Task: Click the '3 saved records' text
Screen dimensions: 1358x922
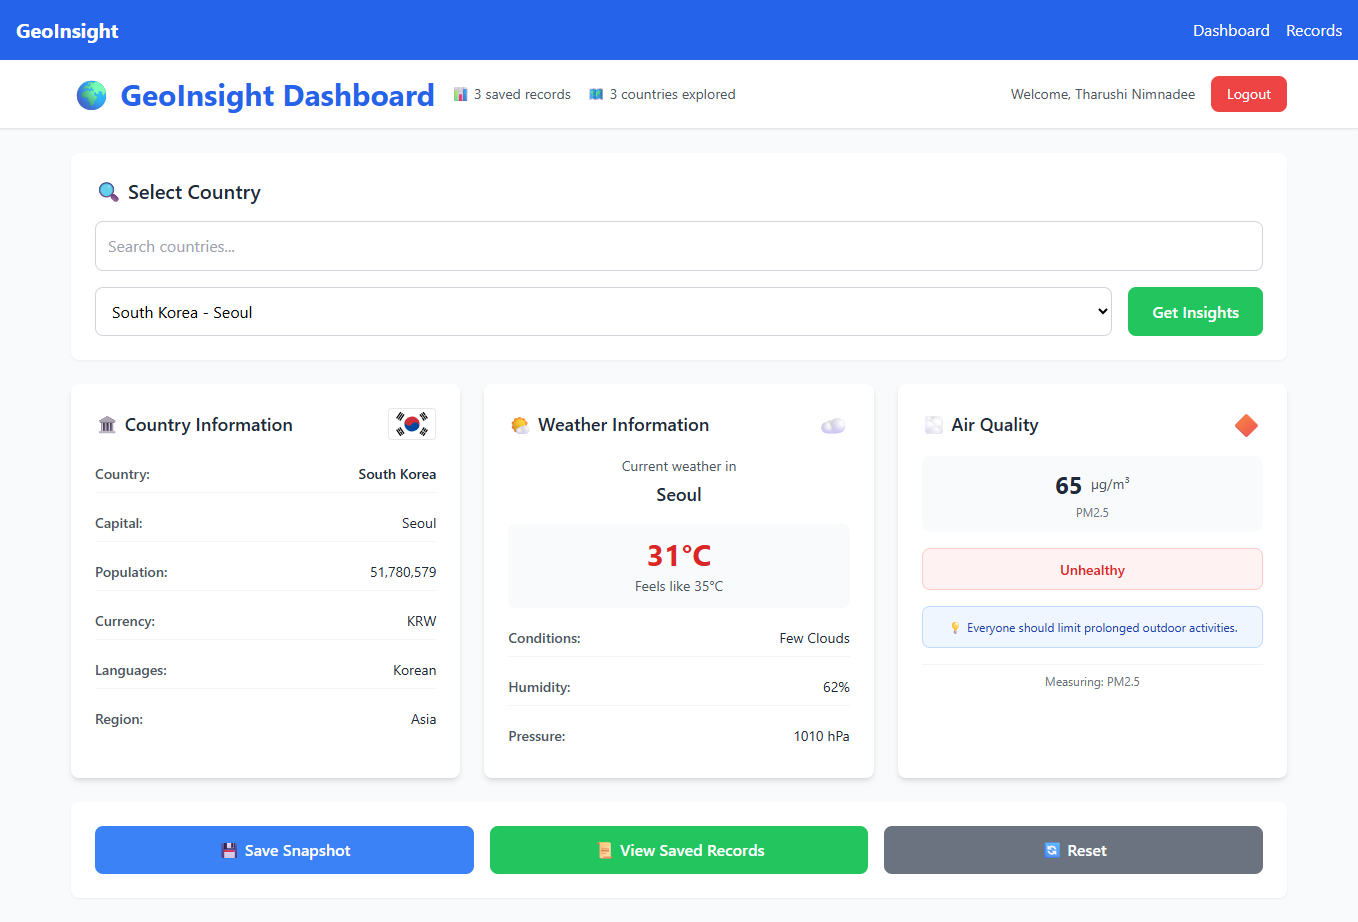Action: coord(522,94)
